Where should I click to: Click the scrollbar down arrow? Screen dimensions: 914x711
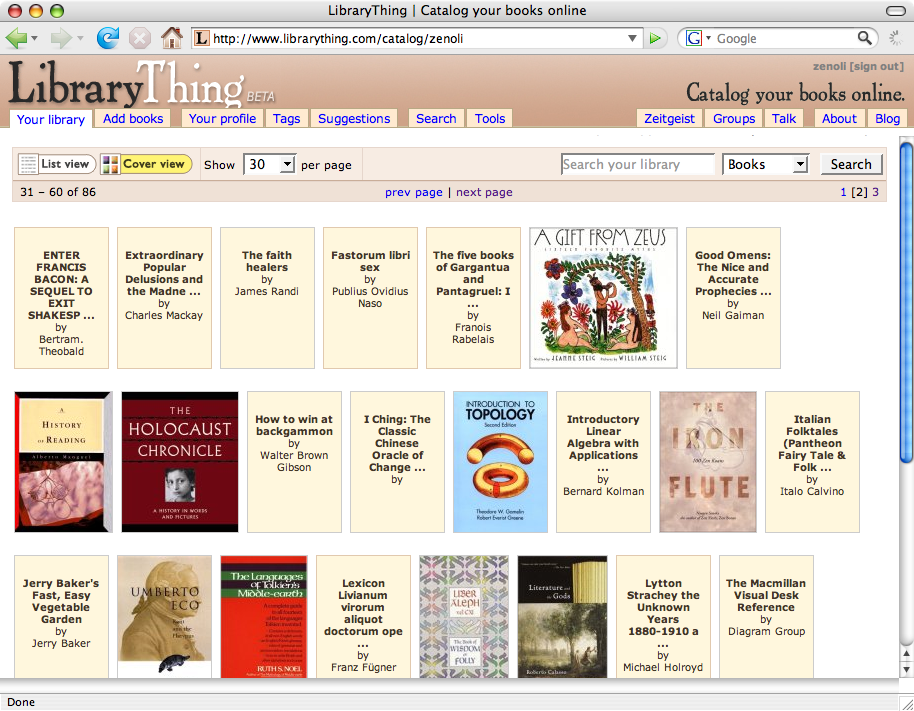(906, 670)
